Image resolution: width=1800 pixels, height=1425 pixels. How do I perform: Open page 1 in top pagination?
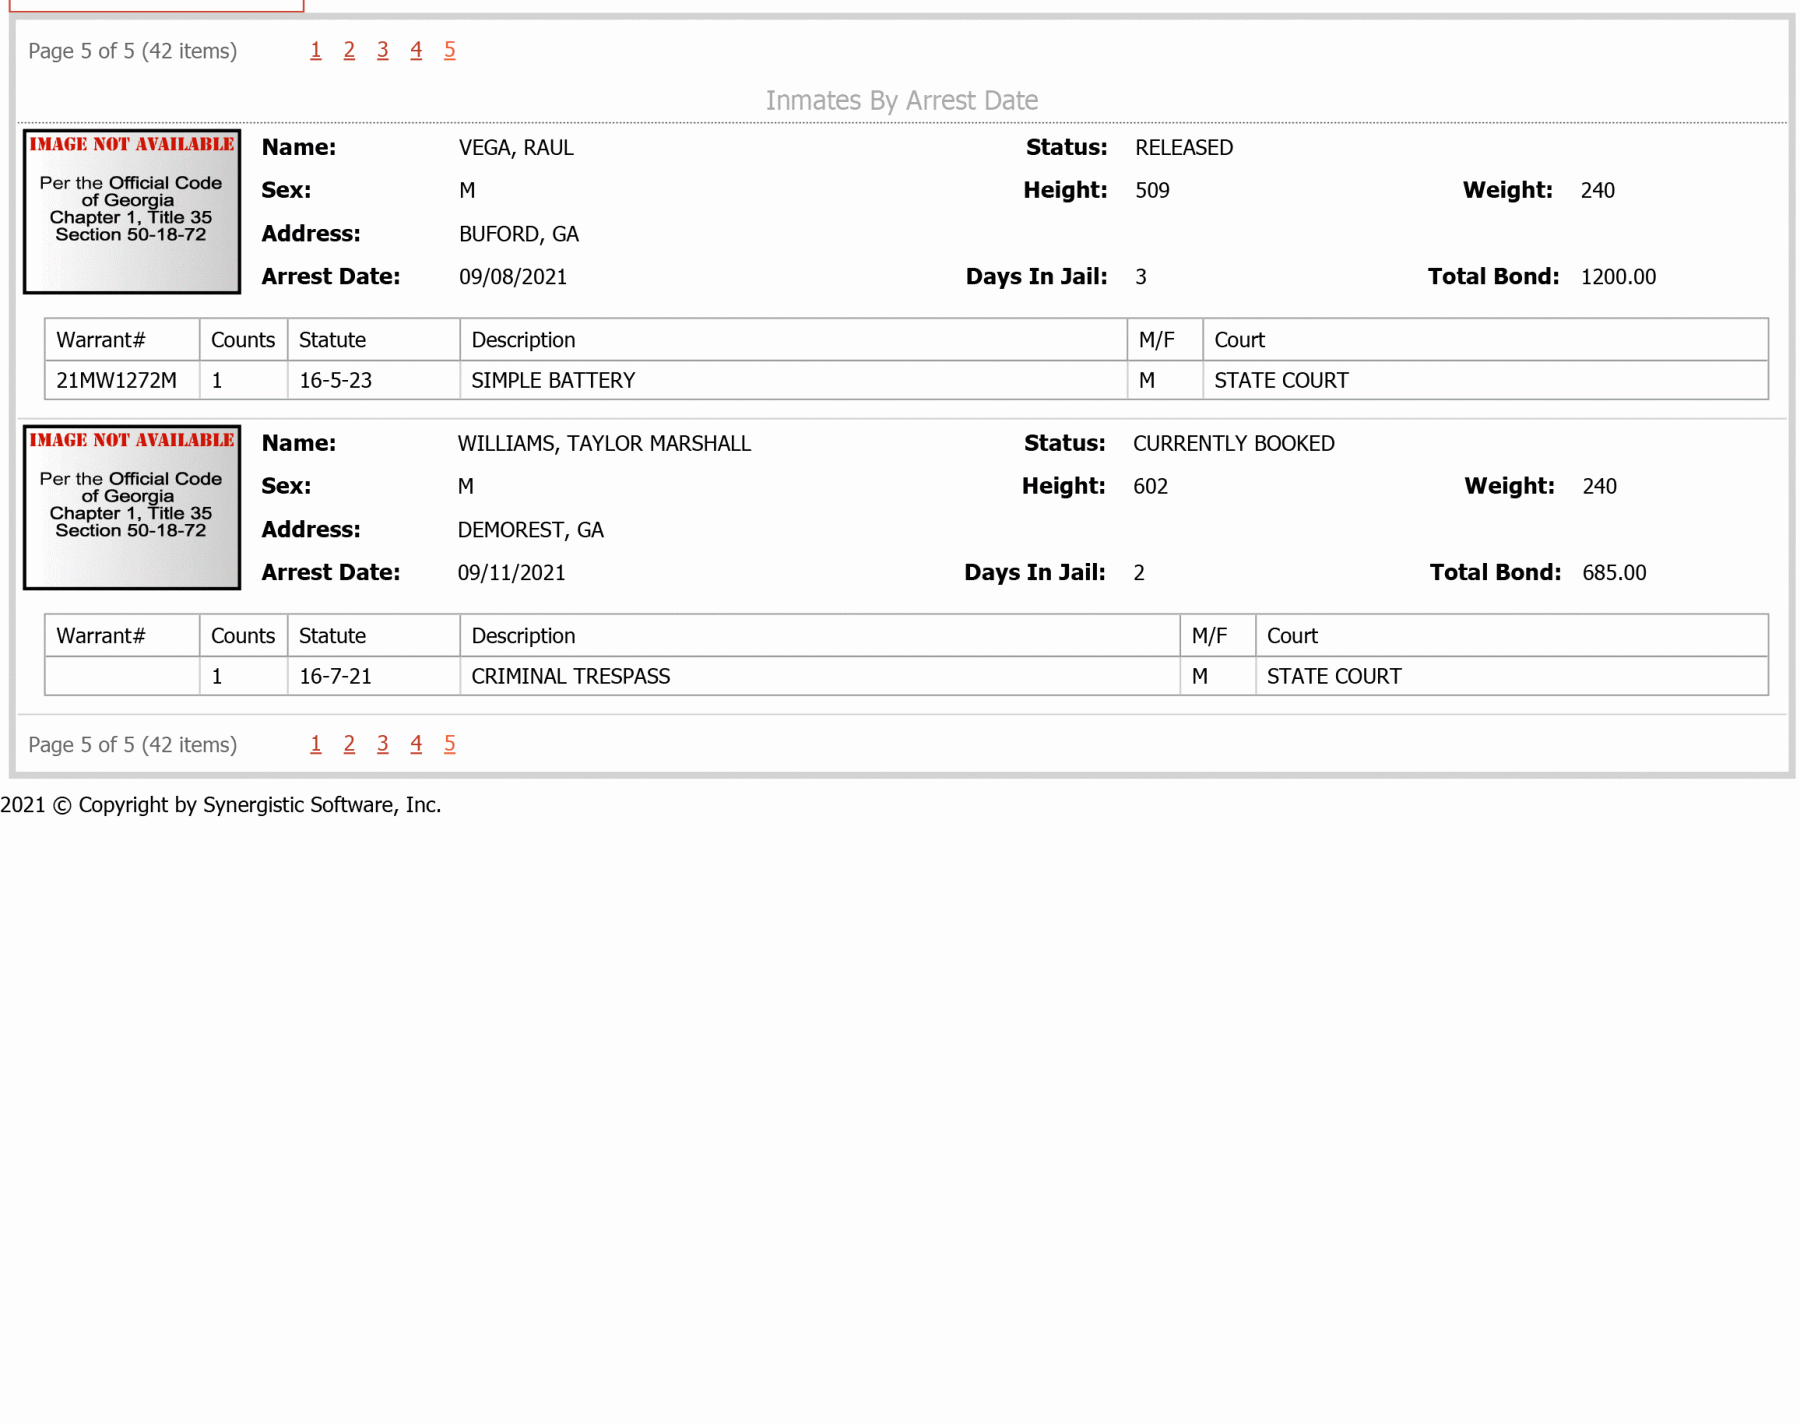[x=316, y=50]
